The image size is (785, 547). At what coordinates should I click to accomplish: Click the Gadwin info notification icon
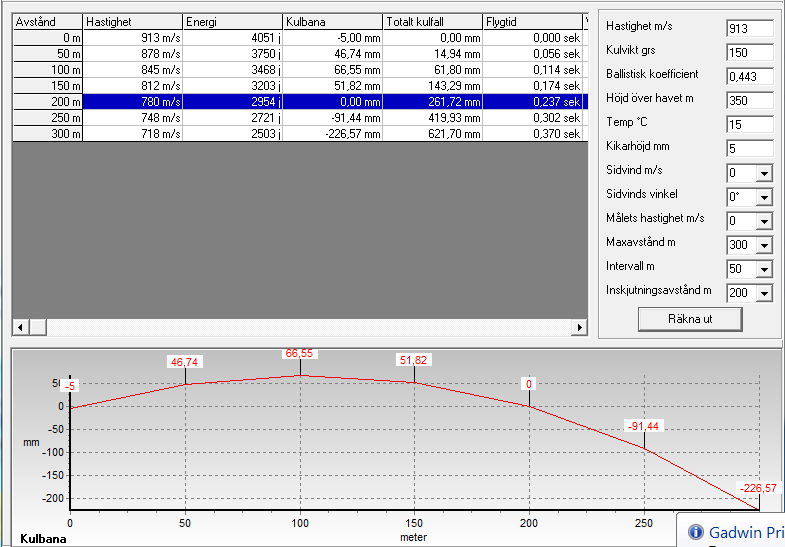click(696, 532)
